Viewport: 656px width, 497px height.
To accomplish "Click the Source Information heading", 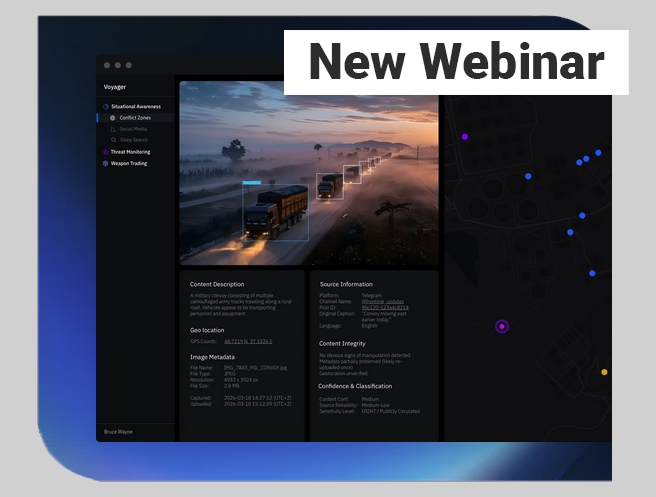I will coord(346,284).
